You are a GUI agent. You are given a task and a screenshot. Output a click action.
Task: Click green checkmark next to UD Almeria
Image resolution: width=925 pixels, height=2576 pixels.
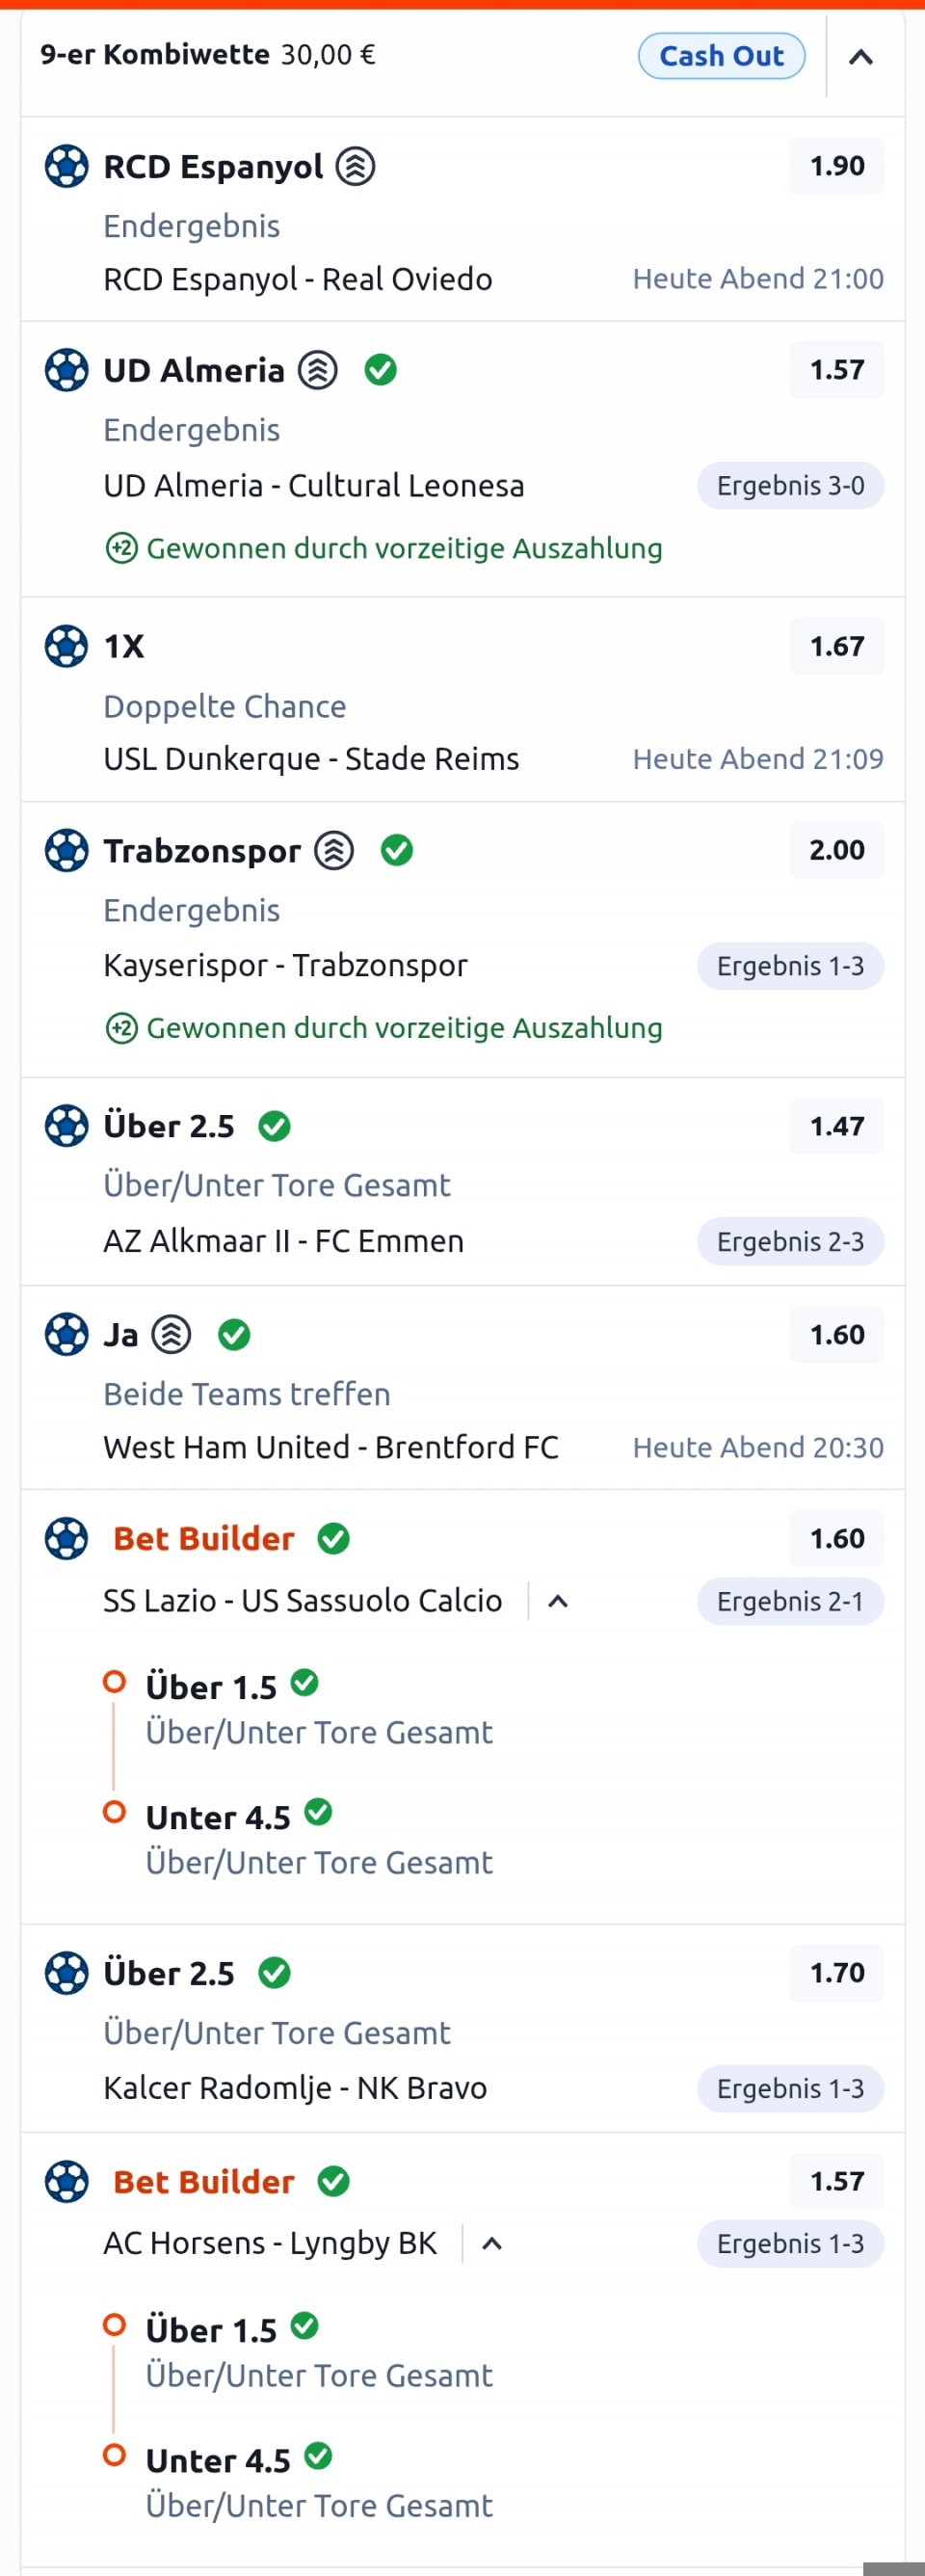click(x=380, y=370)
